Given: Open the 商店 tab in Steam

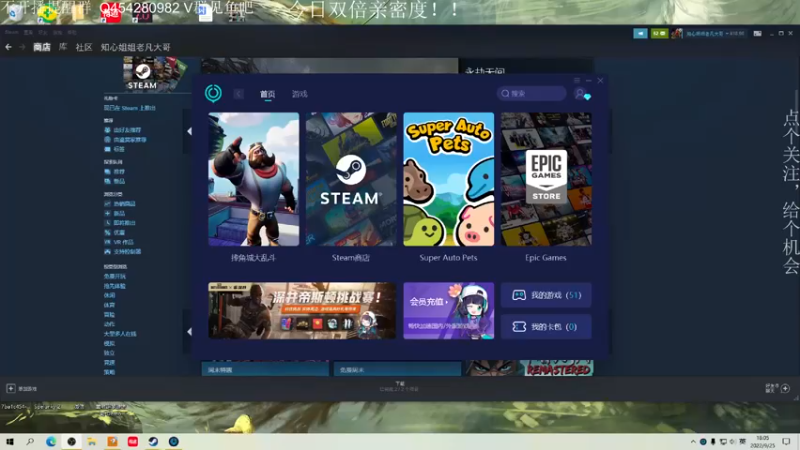Looking at the screenshot, I should (x=42, y=47).
